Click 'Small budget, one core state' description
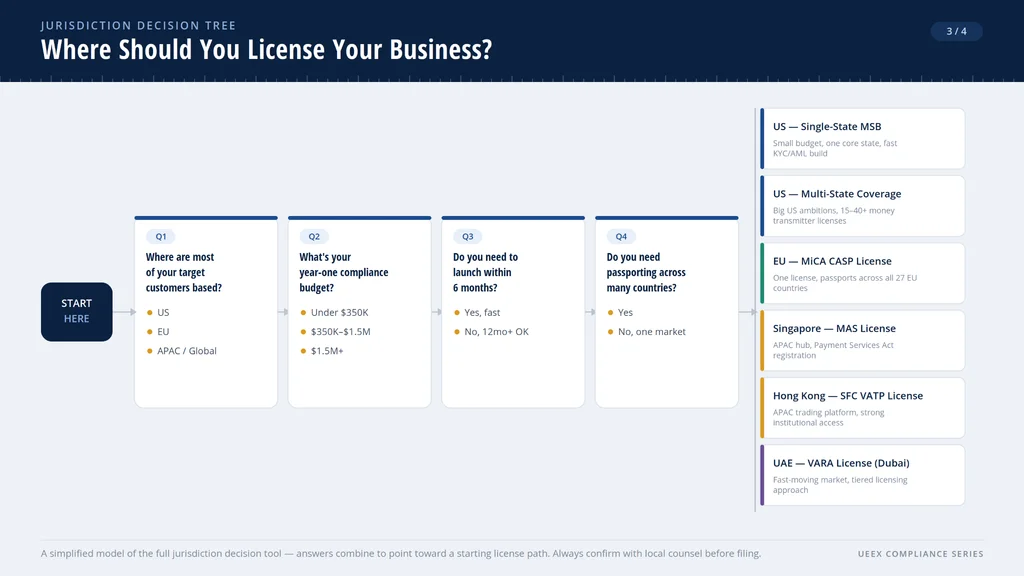1024x576 pixels. (835, 148)
